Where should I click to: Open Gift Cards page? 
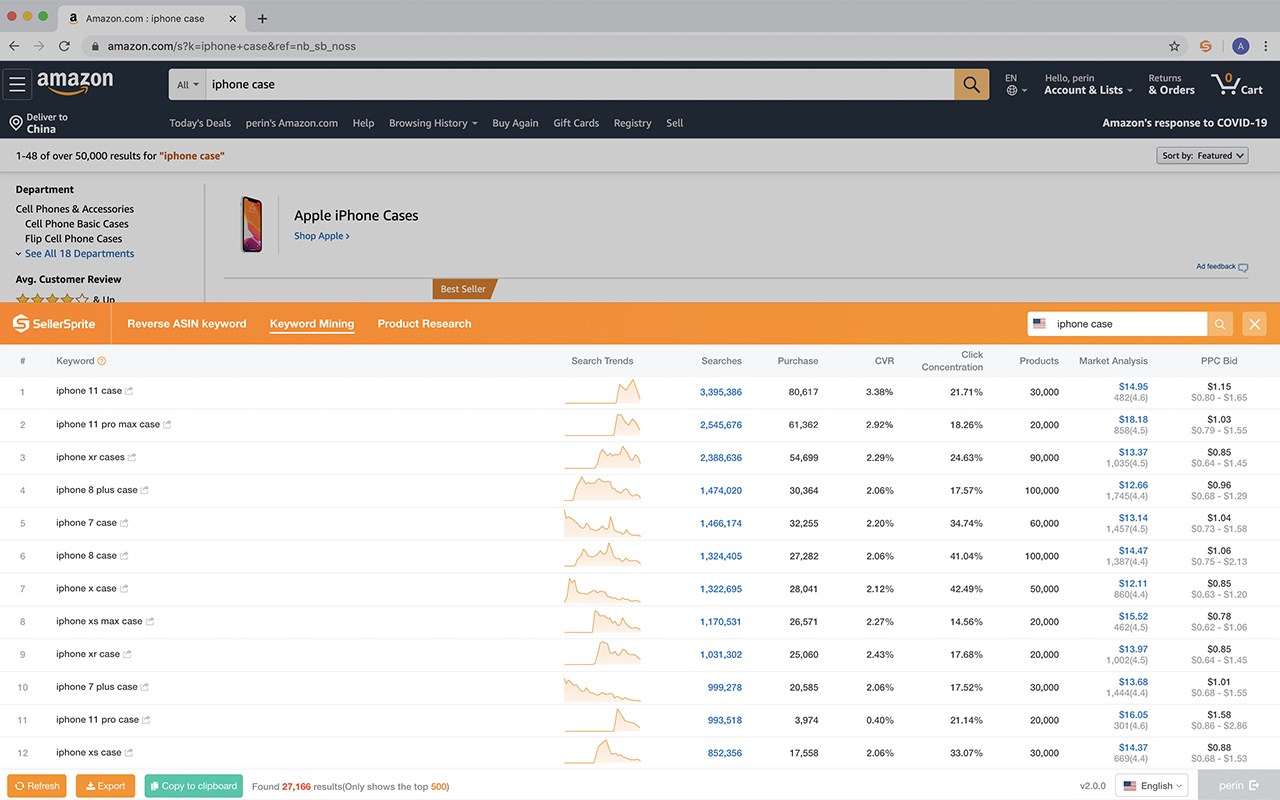pos(576,123)
